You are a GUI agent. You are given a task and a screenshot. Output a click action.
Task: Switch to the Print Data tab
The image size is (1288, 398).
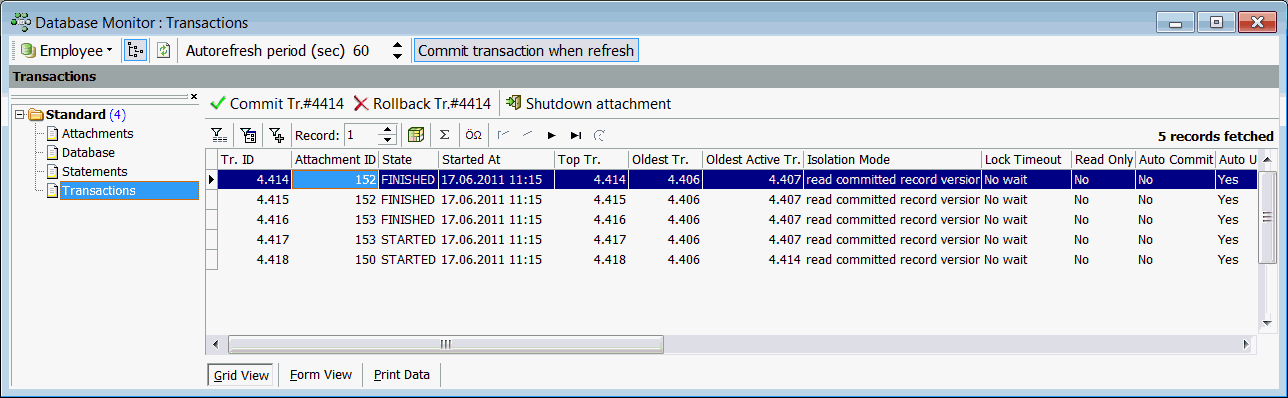pyautogui.click(x=401, y=375)
